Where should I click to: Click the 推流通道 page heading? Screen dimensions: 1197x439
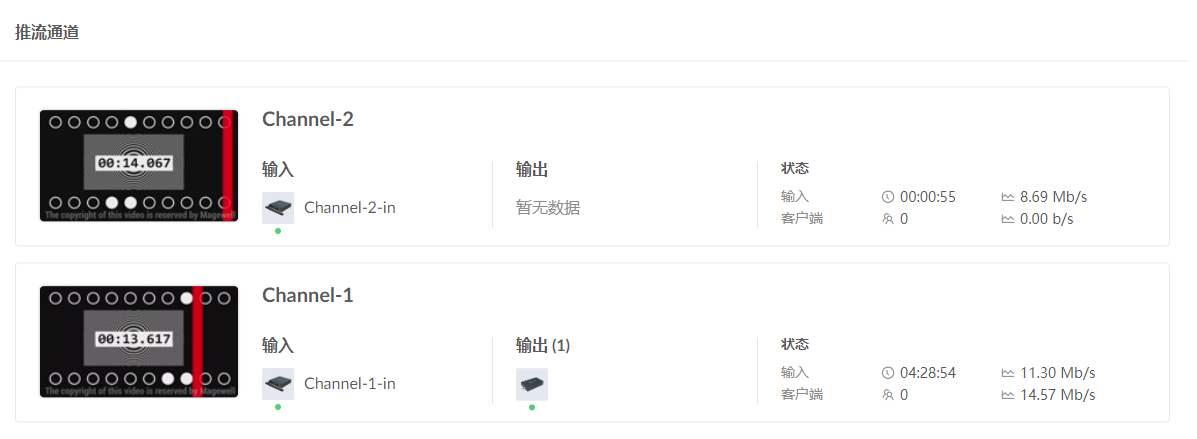click(47, 32)
